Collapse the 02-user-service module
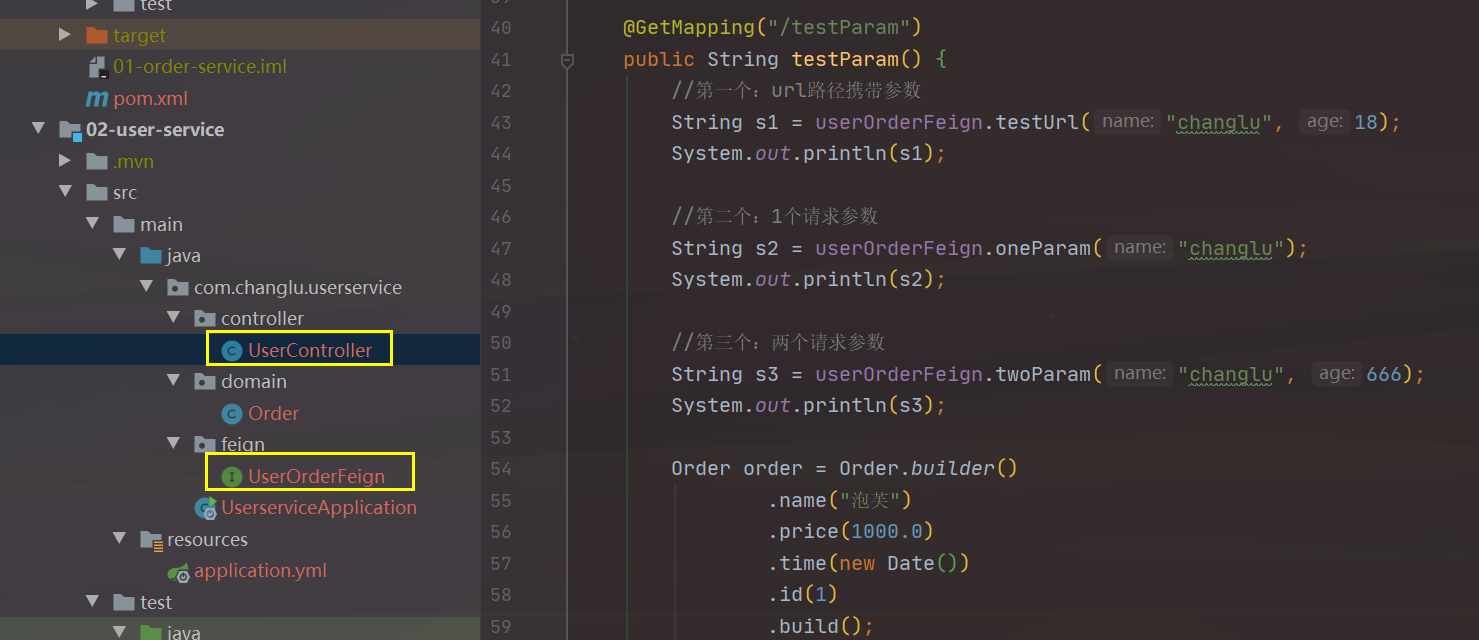 click(x=38, y=129)
